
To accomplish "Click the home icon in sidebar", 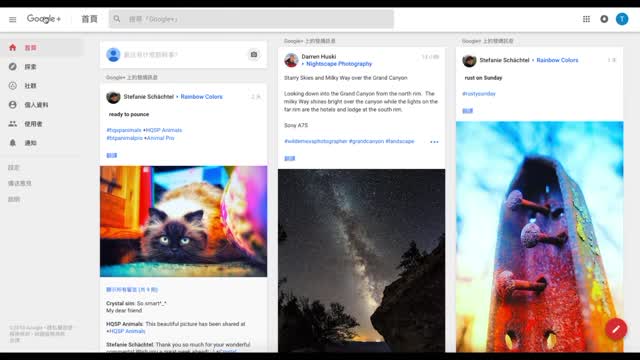I will tap(13, 48).
